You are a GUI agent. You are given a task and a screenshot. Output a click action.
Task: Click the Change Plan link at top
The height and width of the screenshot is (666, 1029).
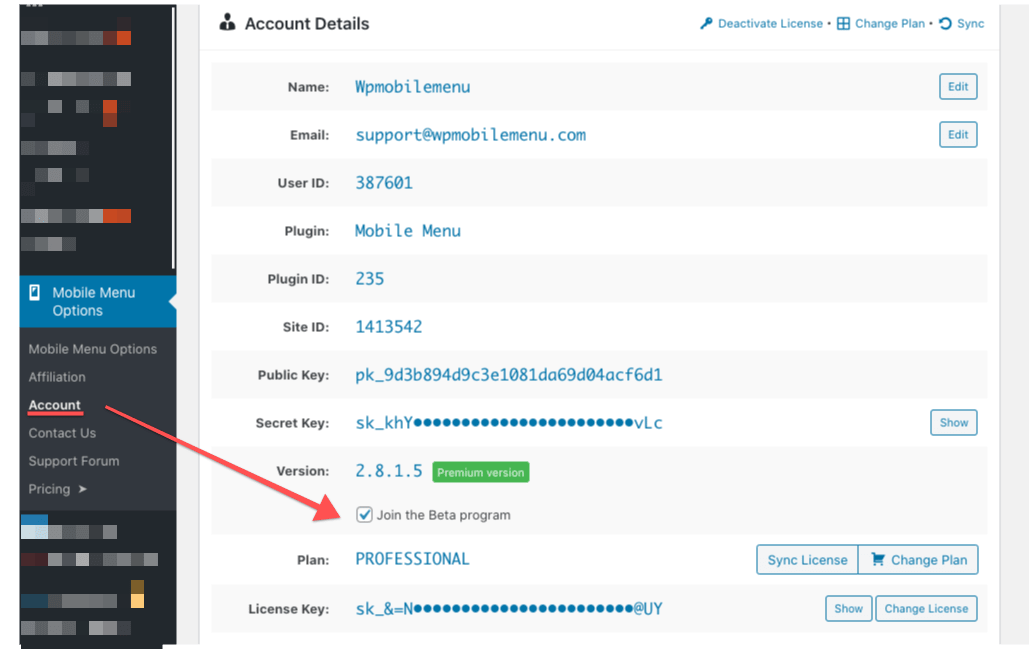[890, 24]
